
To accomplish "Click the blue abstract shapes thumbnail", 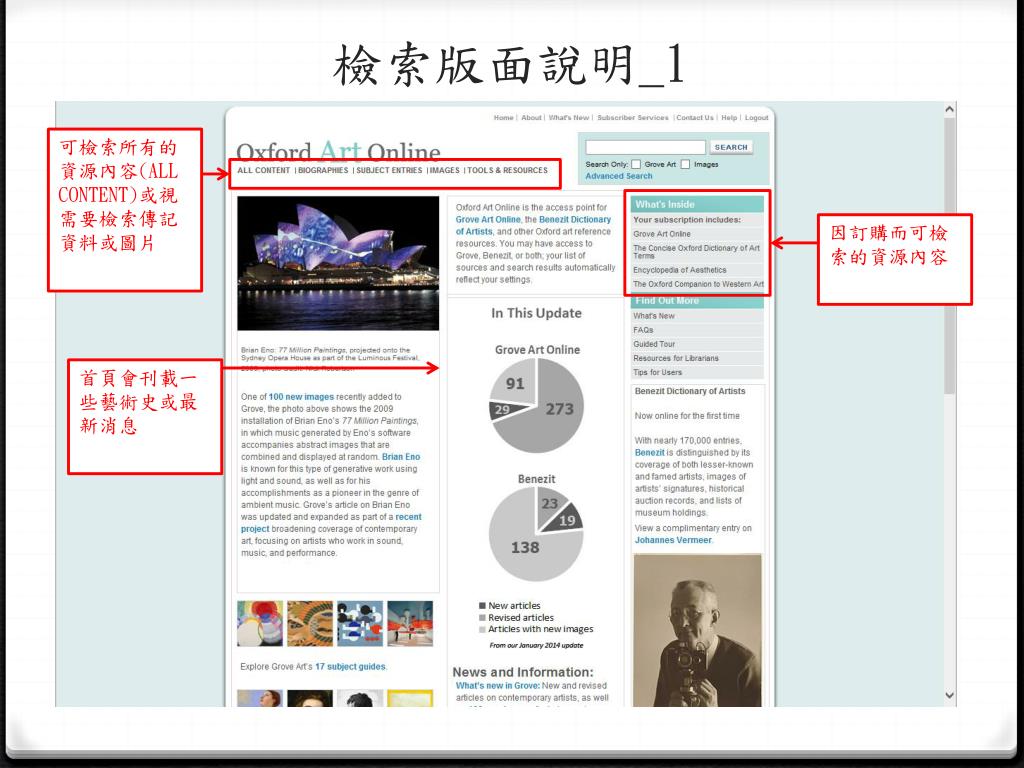I will (x=360, y=624).
